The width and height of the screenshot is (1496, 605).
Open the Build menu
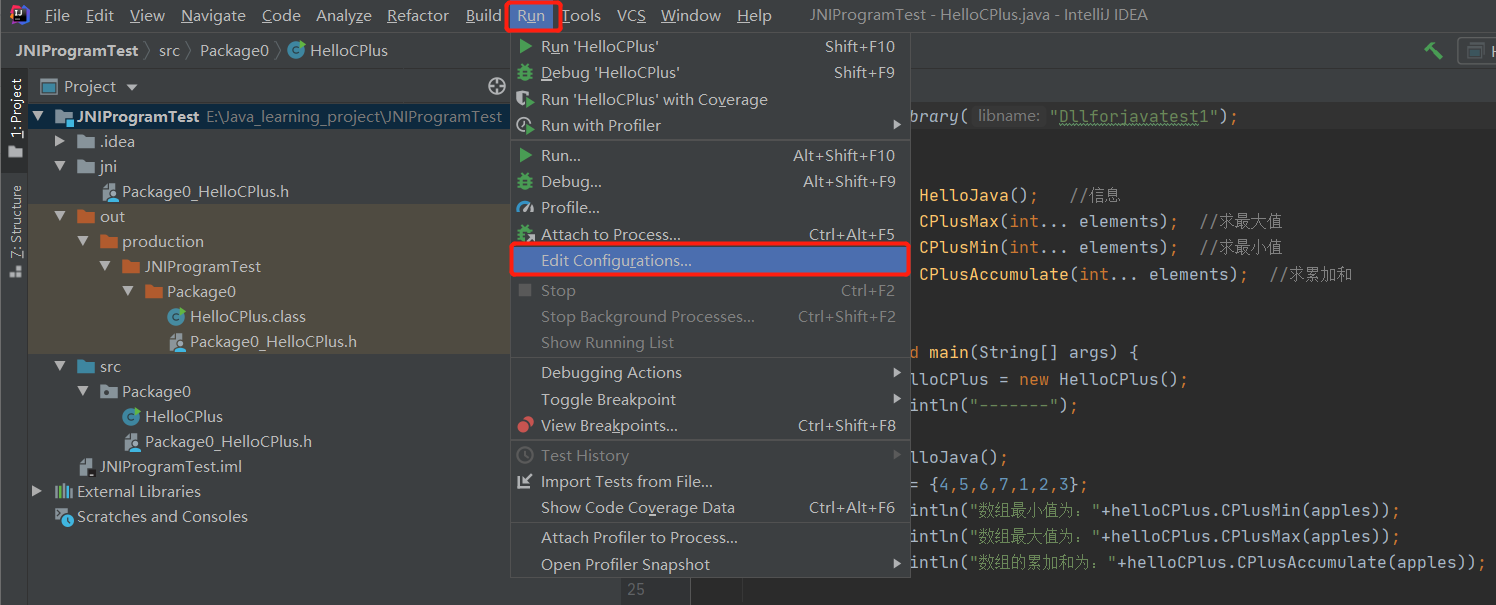click(x=484, y=15)
